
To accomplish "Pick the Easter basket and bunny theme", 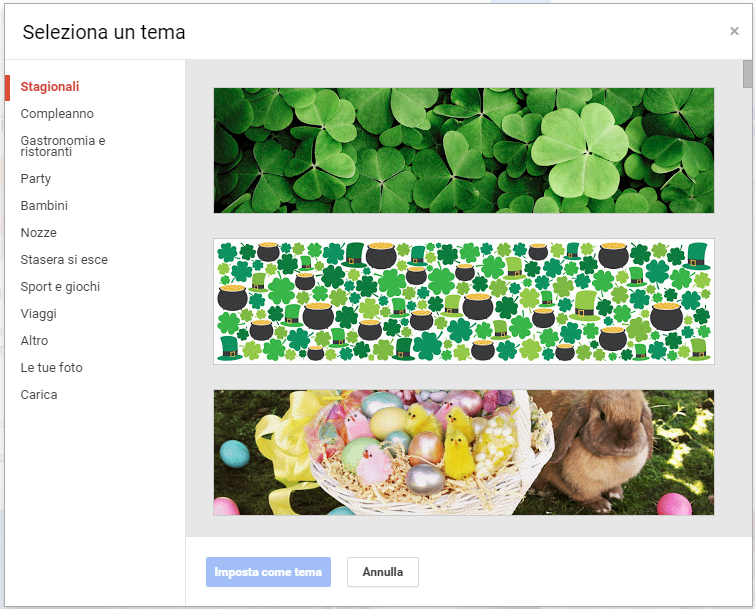I will point(464,453).
